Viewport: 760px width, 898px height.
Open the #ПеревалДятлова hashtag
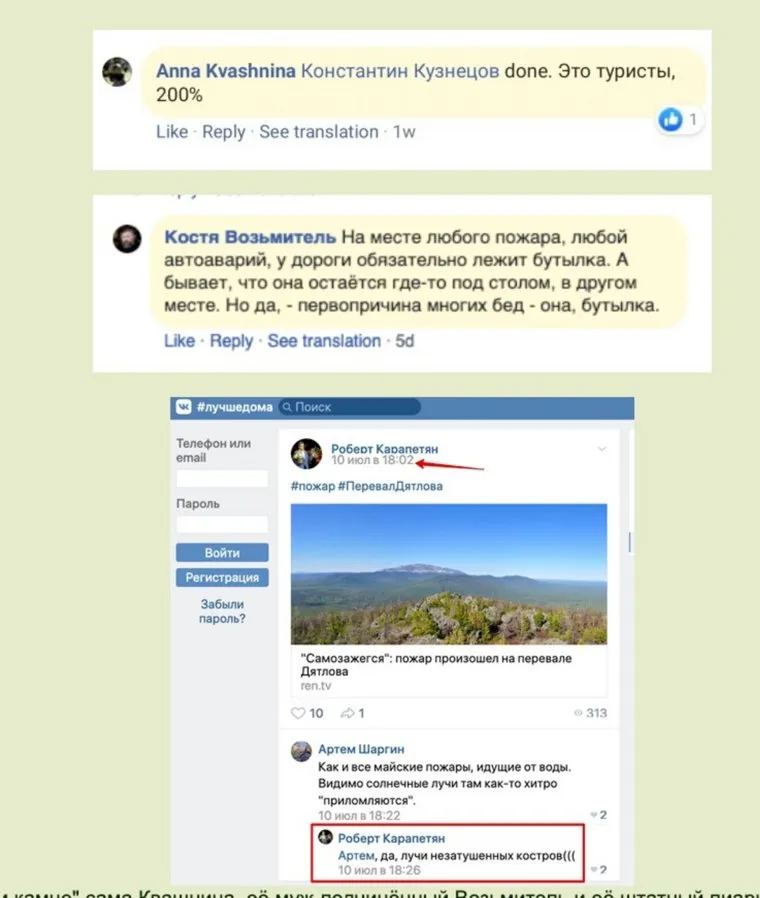coord(390,486)
